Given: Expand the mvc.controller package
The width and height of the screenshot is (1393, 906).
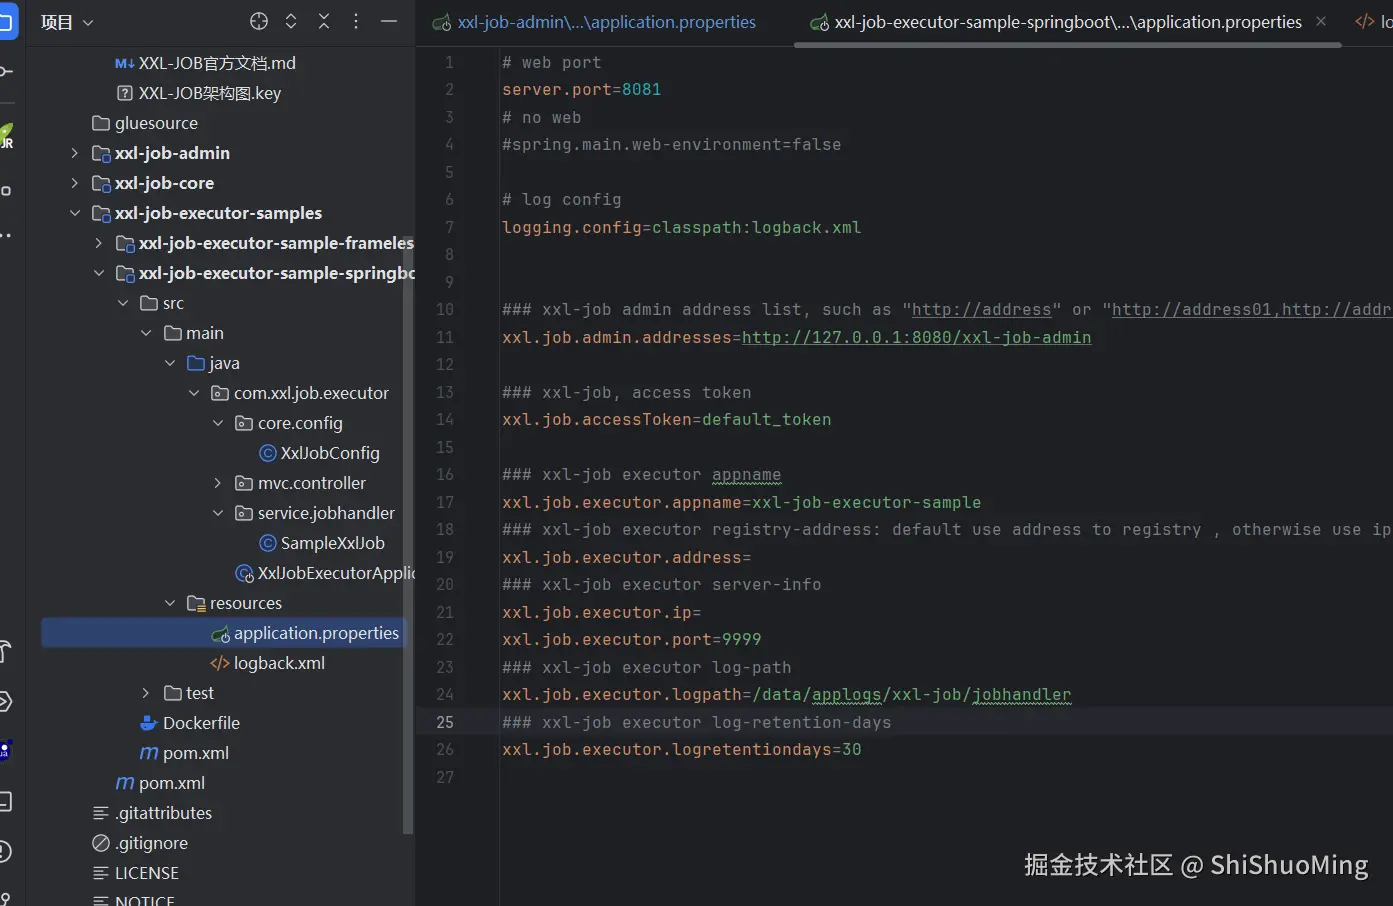Looking at the screenshot, I should point(218,483).
